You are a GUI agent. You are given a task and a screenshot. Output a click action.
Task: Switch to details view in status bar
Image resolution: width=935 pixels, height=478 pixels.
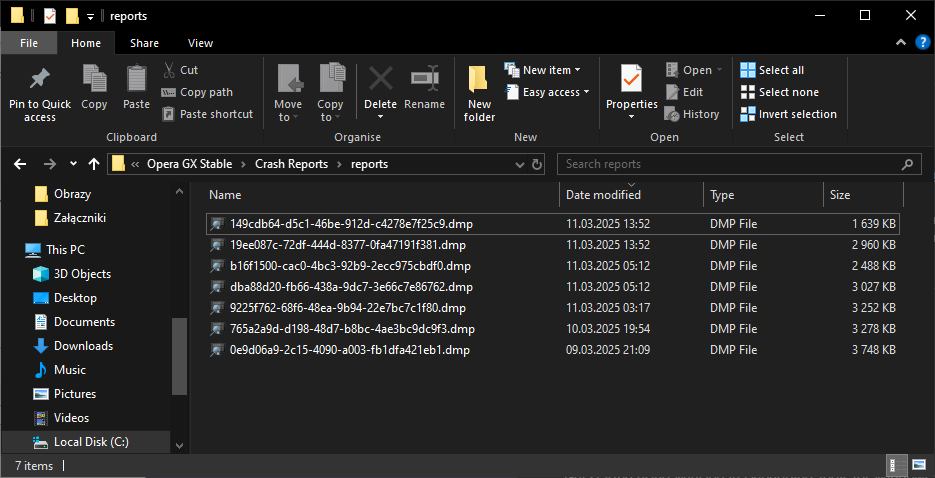point(896,466)
